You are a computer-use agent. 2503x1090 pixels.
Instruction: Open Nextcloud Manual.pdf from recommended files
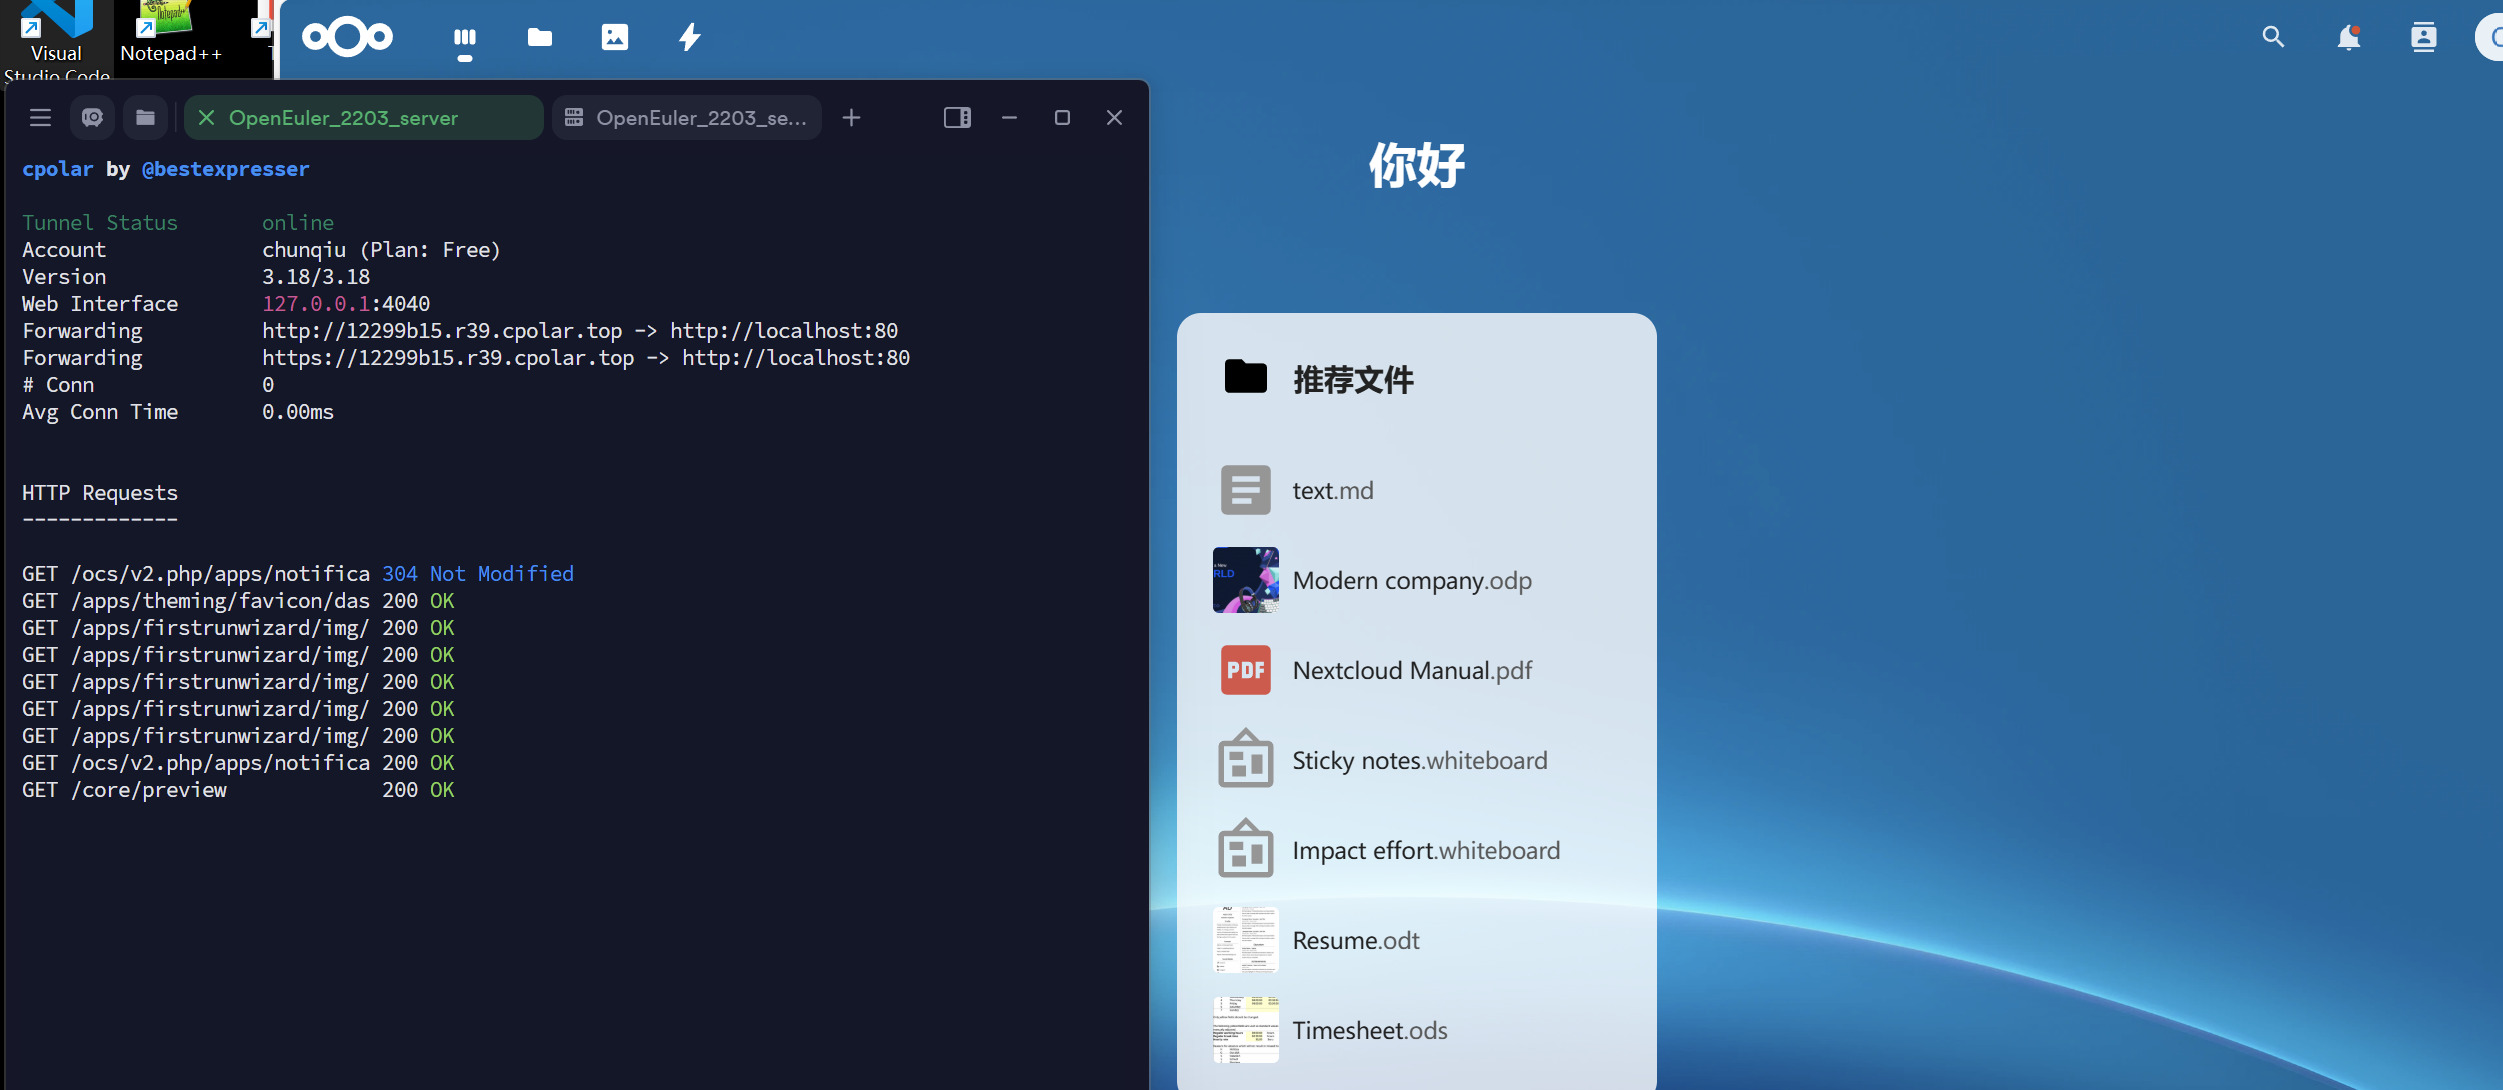1411,670
